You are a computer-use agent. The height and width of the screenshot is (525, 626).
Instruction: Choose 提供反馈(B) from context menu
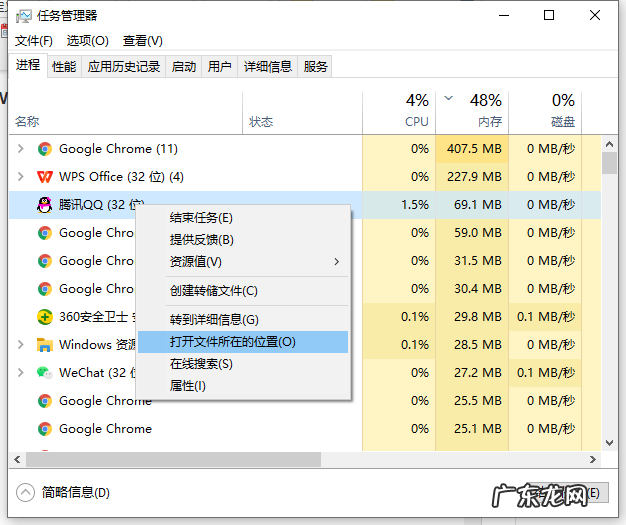coord(243,240)
